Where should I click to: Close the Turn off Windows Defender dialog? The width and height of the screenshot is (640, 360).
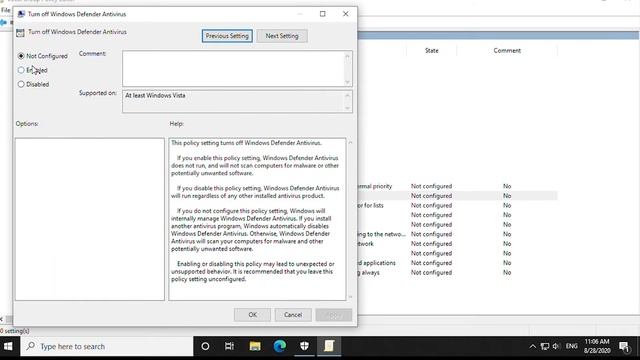pyautogui.click(x=346, y=14)
